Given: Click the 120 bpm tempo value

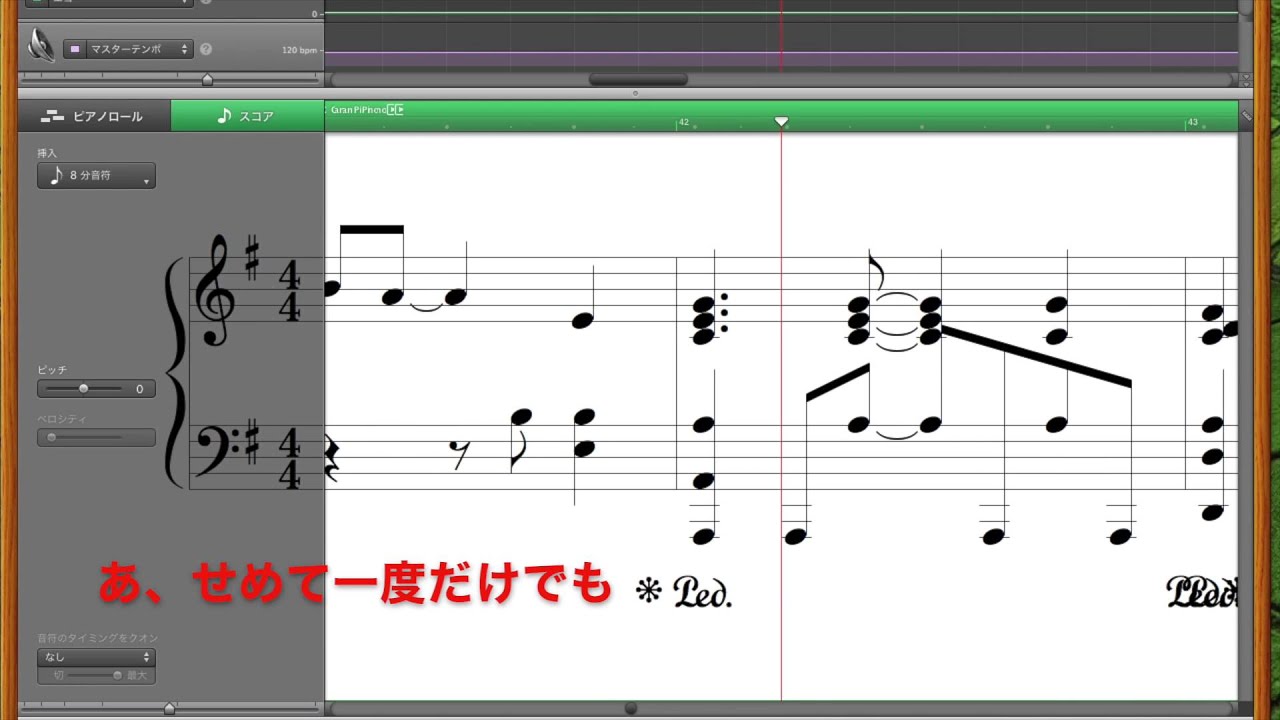Looking at the screenshot, I should 299,49.
